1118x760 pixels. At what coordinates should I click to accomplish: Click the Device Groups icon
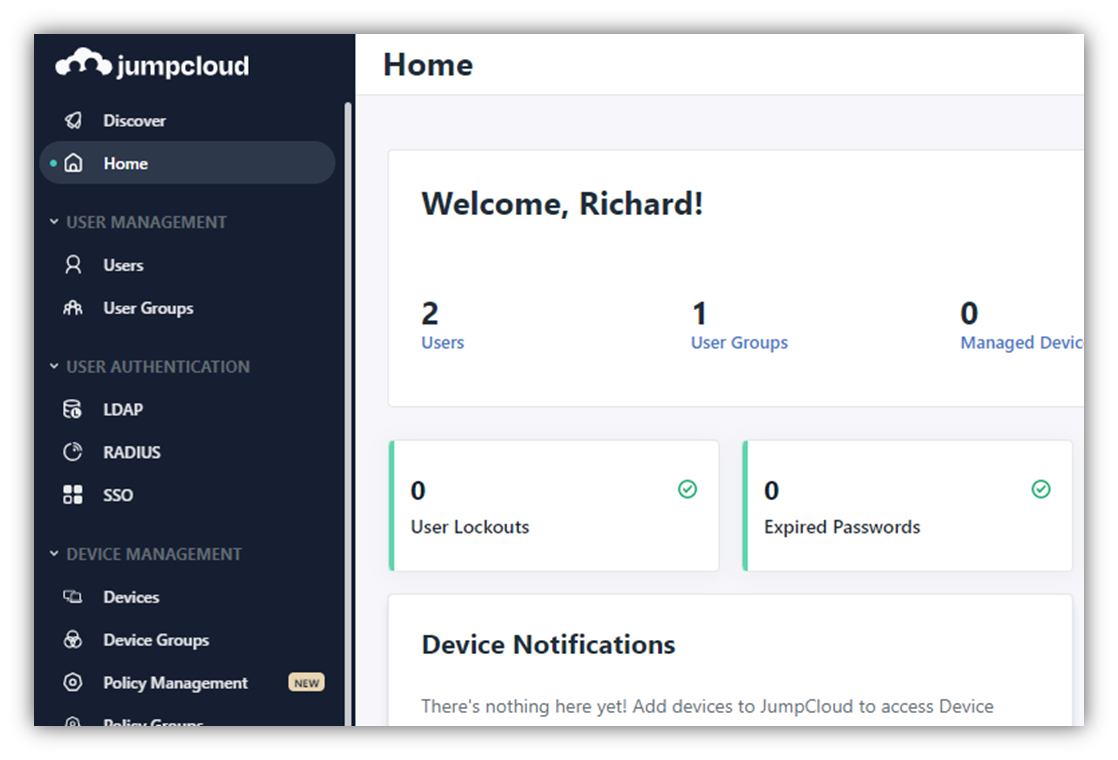73,640
